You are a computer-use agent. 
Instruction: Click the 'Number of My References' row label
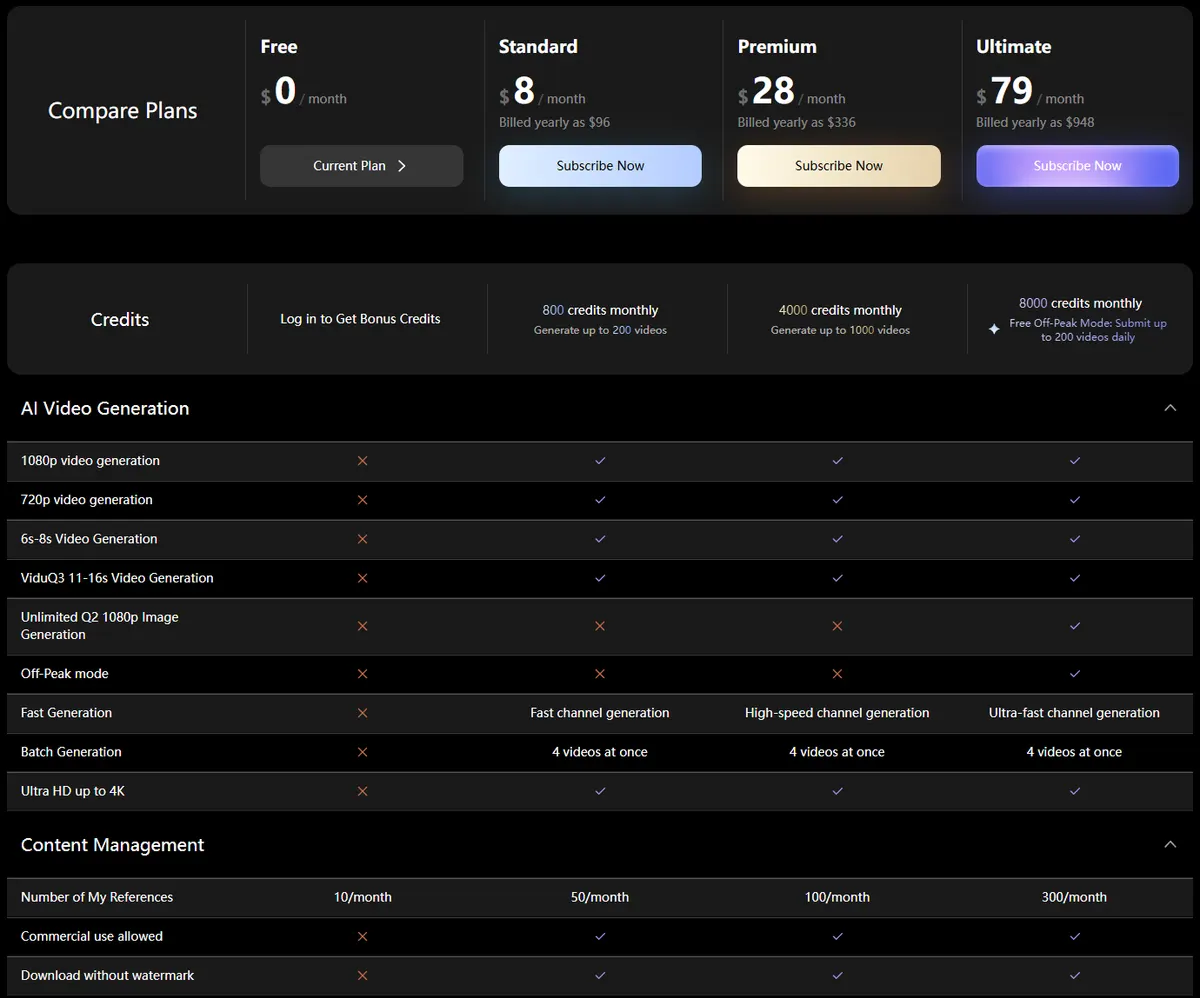[x=97, y=897]
